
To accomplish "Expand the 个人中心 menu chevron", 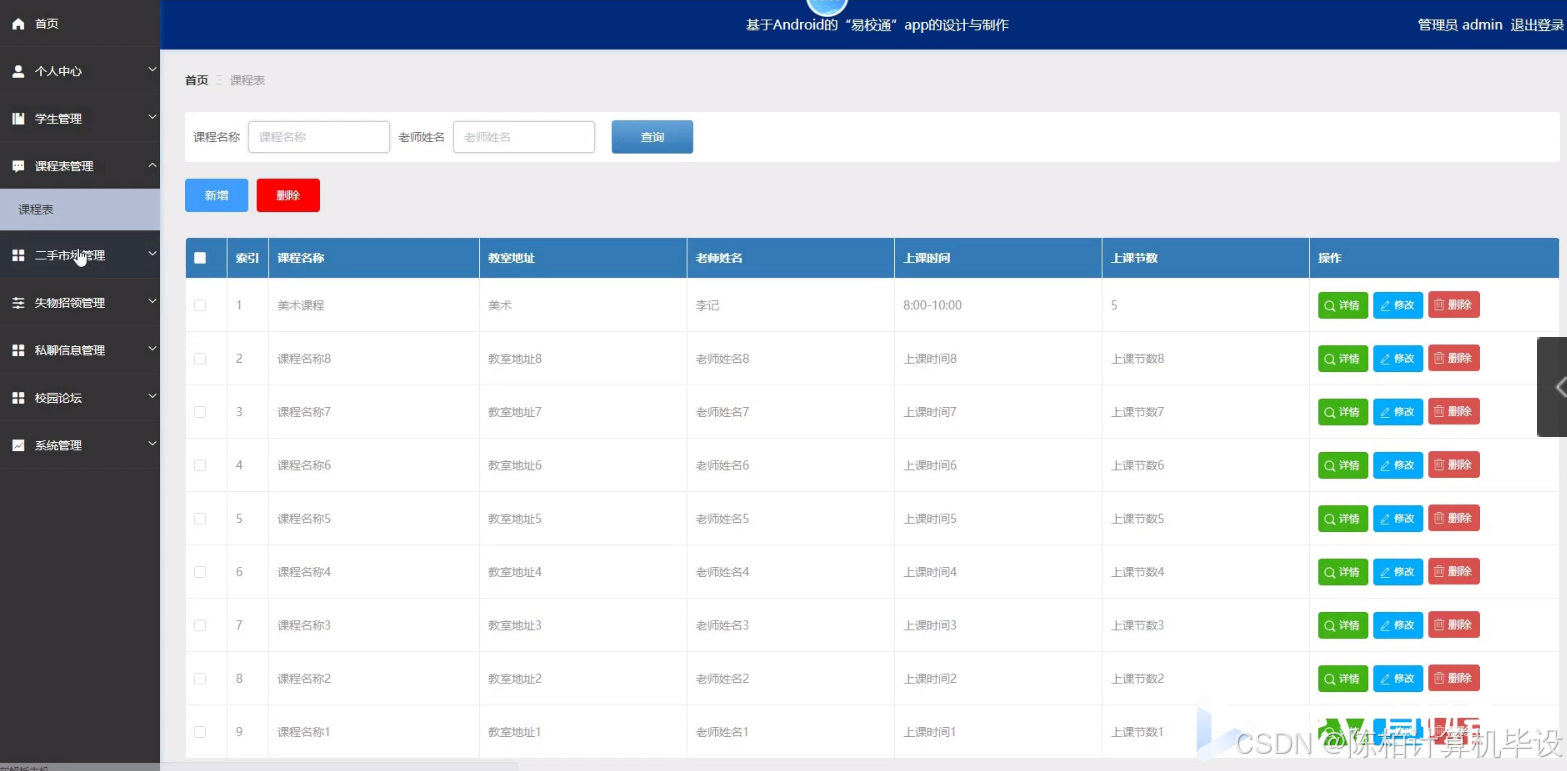I will pyautogui.click(x=152, y=69).
